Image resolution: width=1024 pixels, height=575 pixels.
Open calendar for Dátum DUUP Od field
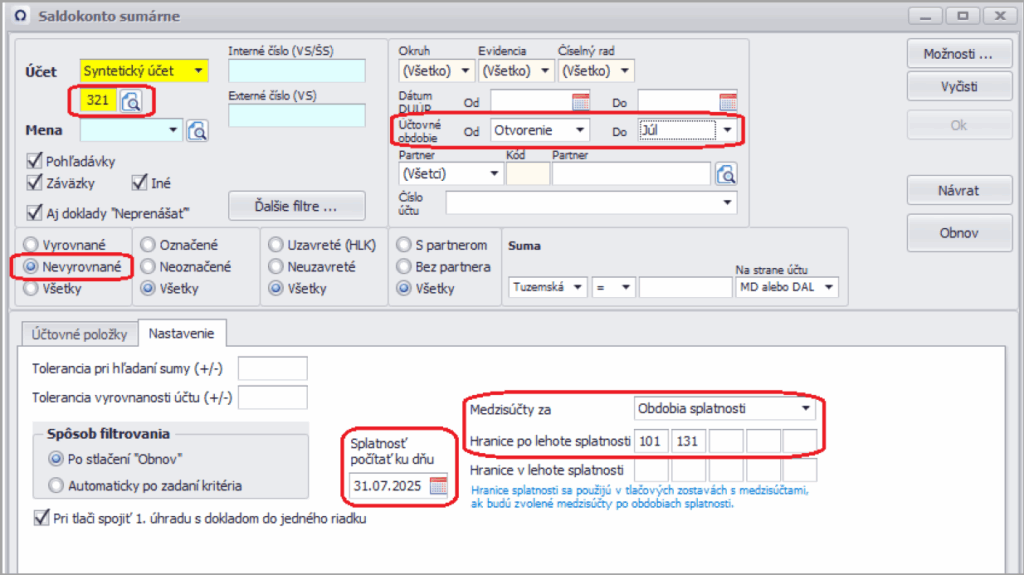(581, 101)
